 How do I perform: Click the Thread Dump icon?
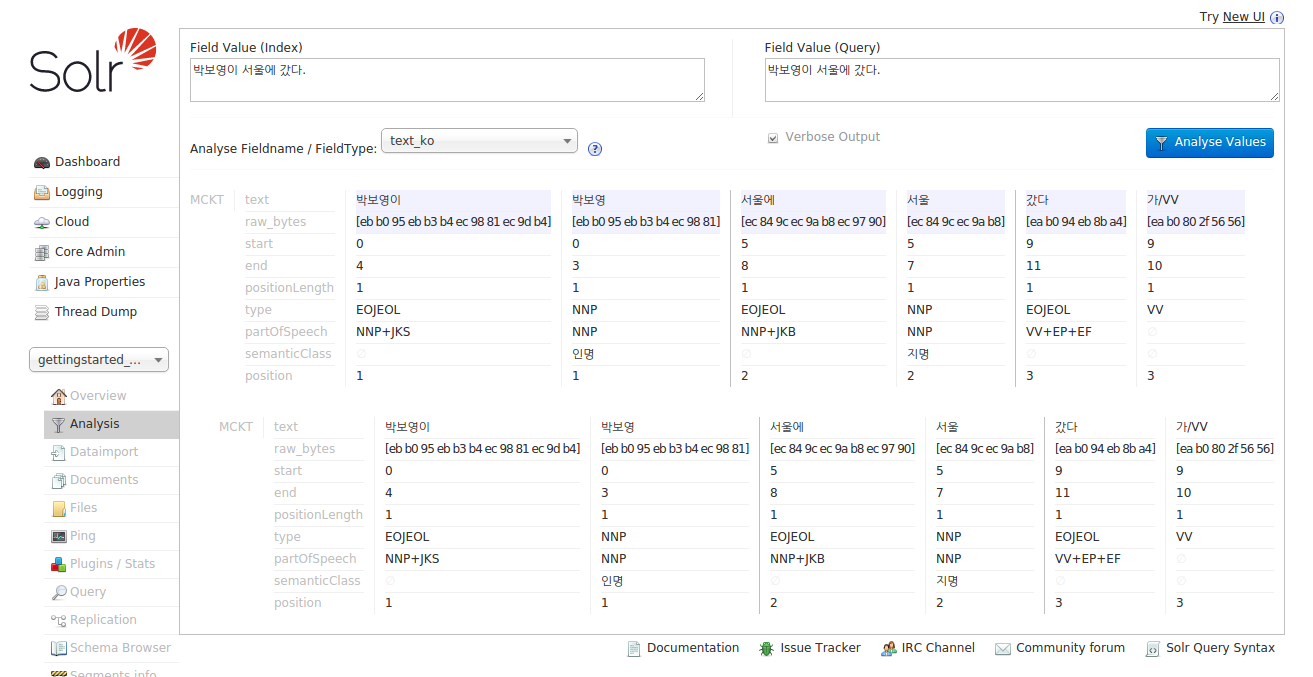click(x=42, y=312)
